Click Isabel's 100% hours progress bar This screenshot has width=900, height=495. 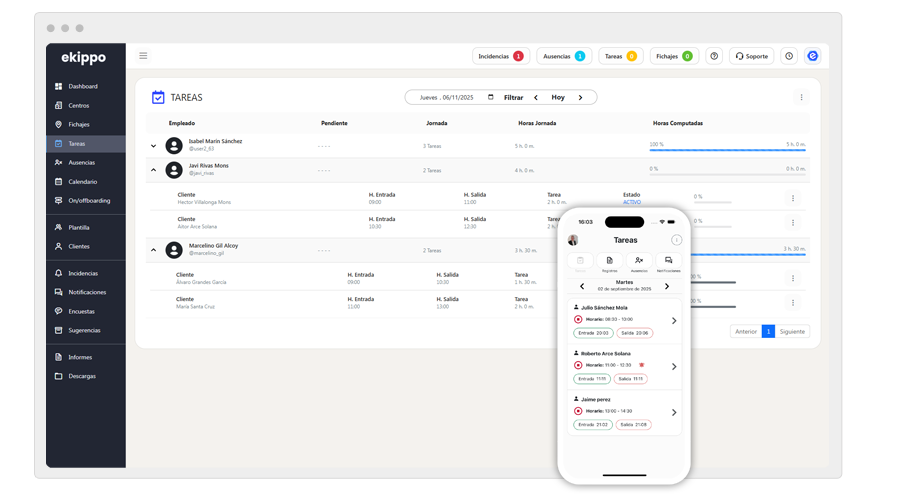pos(726,150)
